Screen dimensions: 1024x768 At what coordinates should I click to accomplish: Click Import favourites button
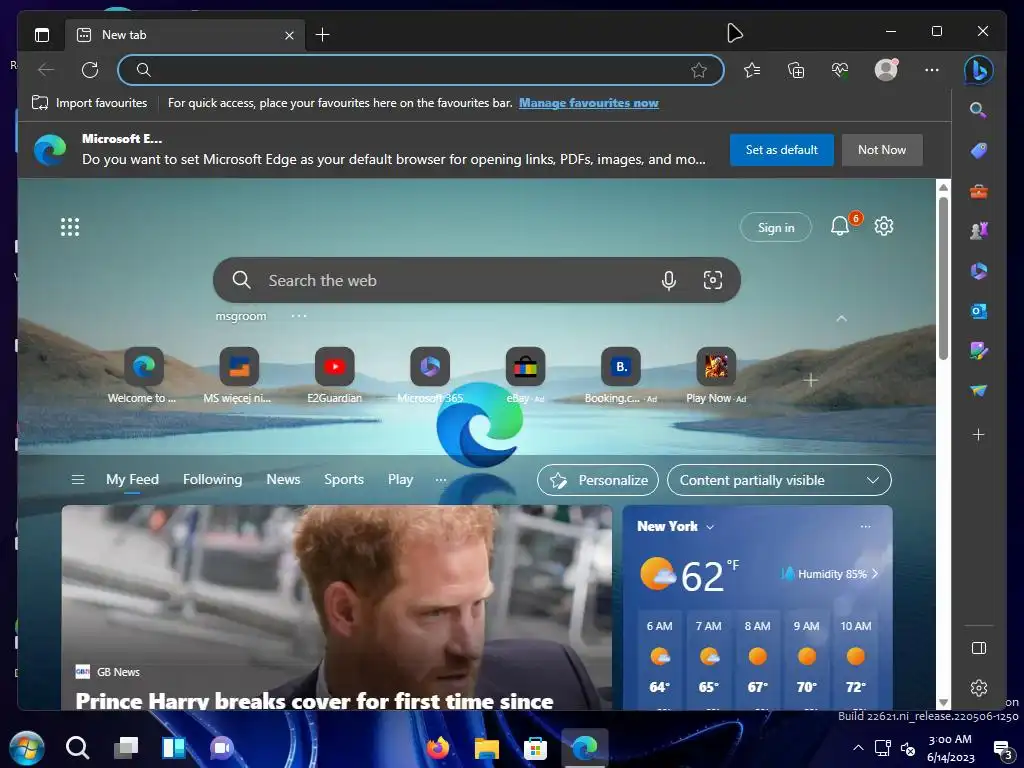click(89, 103)
